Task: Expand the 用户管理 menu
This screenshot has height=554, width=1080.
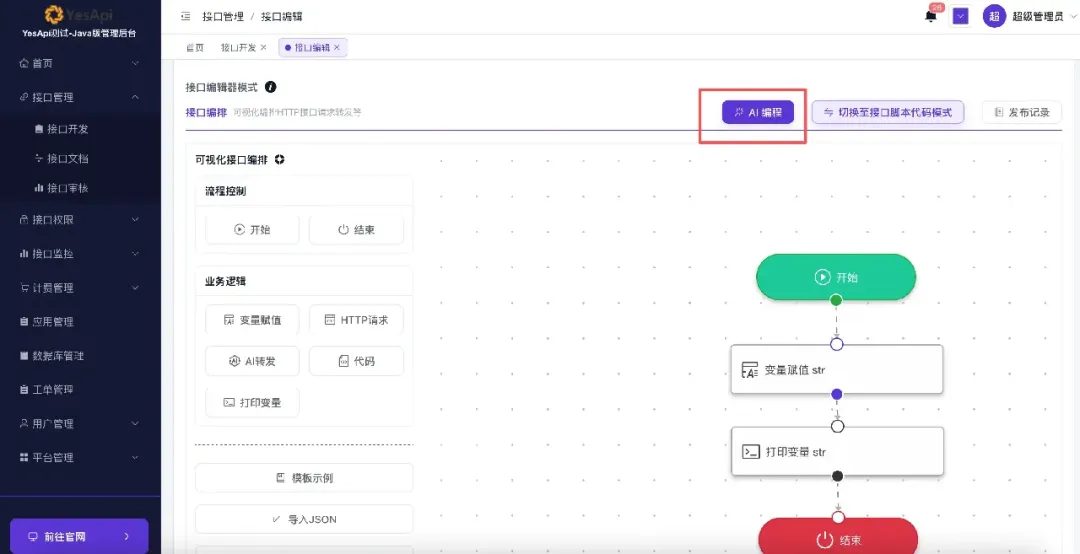Action: tap(80, 424)
